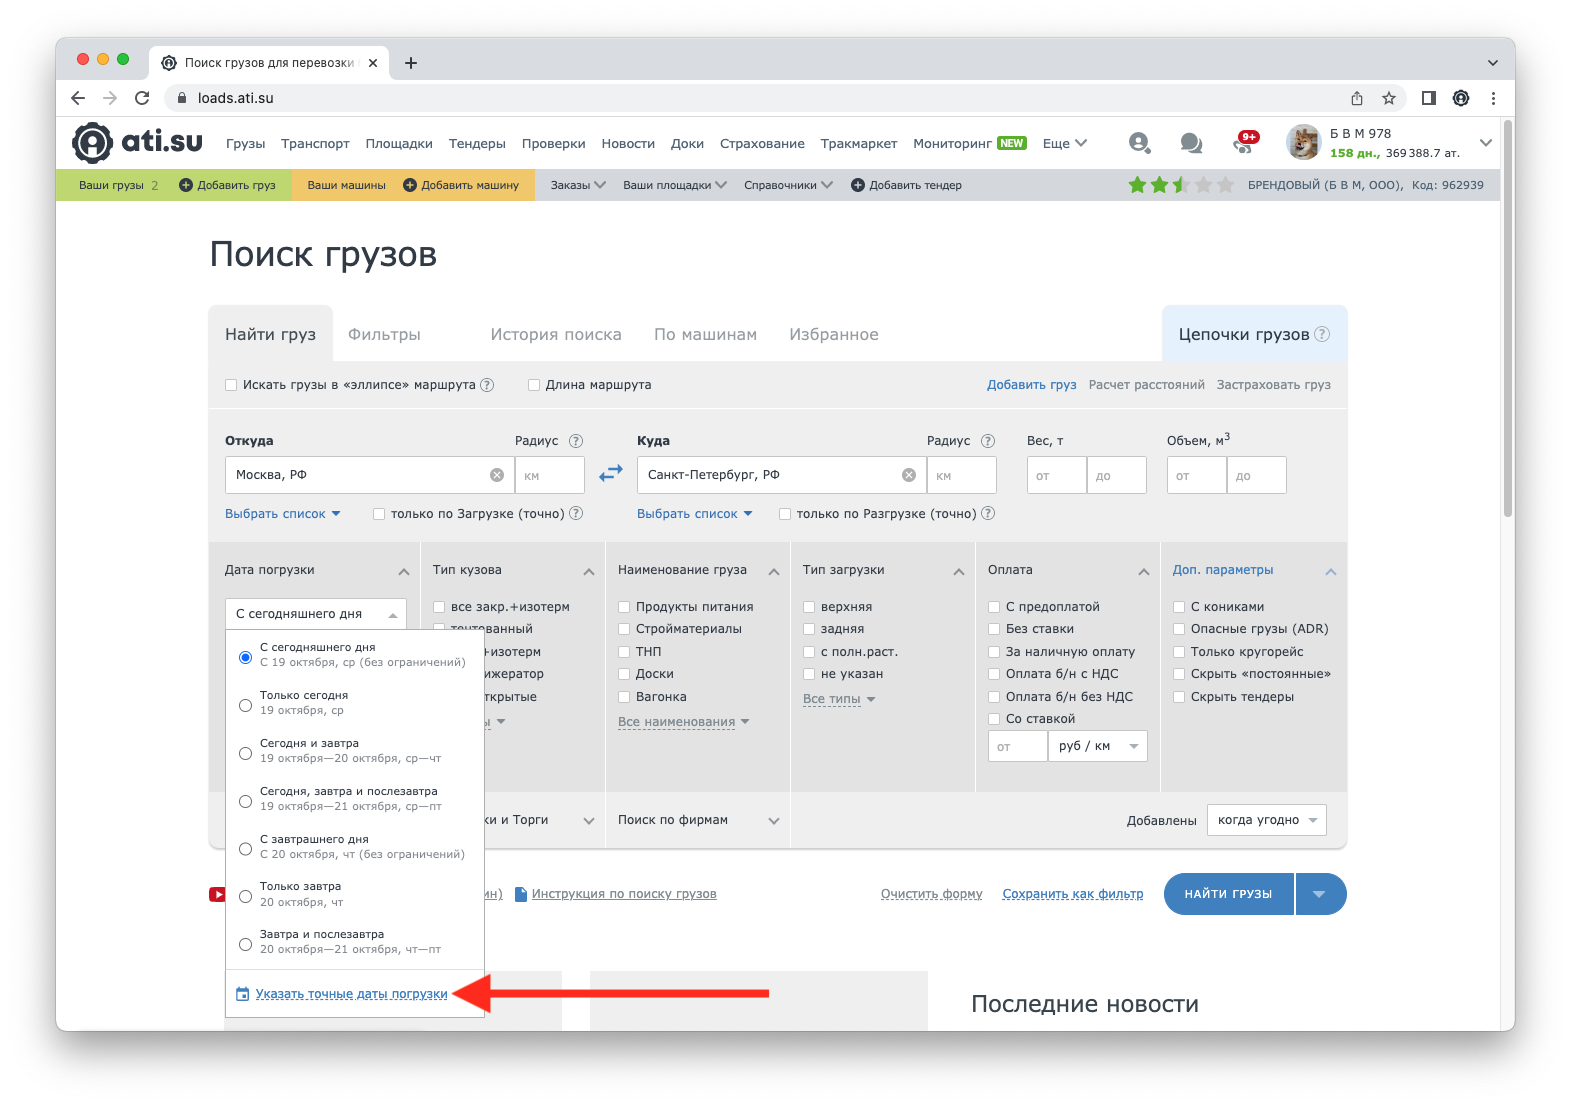The image size is (1571, 1105).
Task: Click help icon beside Откуда Радиус
Action: [x=576, y=441]
